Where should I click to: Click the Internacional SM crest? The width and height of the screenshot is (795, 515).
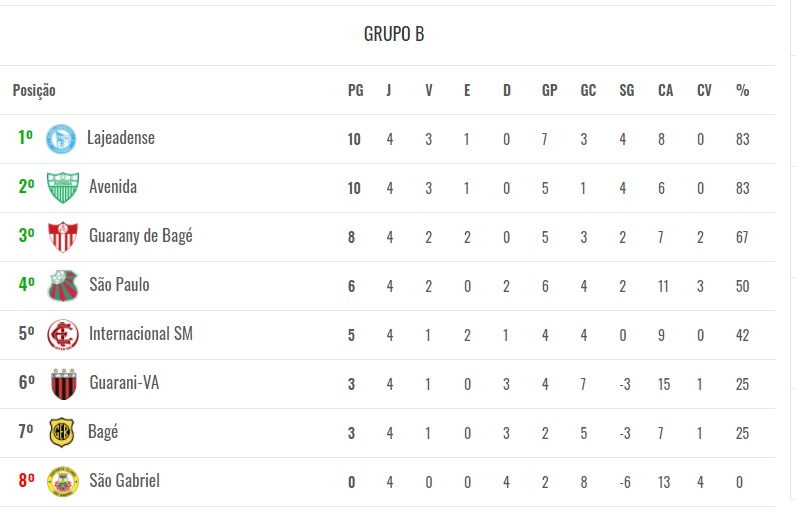[63, 334]
